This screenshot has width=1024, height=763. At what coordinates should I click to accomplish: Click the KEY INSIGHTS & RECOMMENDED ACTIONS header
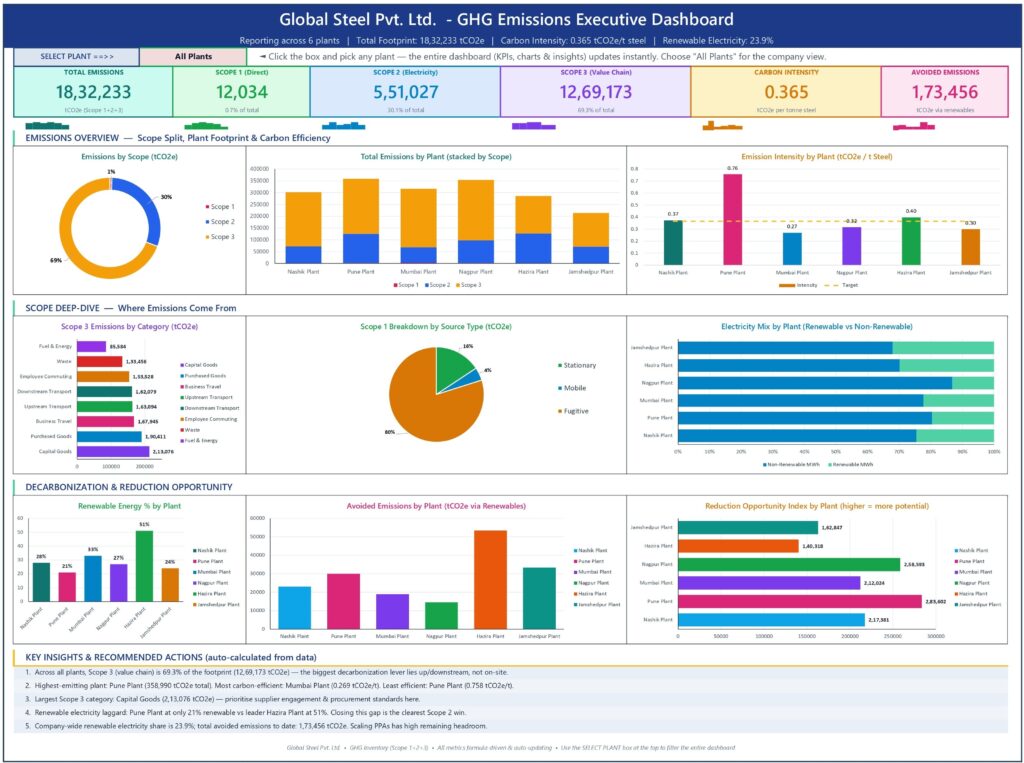coord(171,657)
